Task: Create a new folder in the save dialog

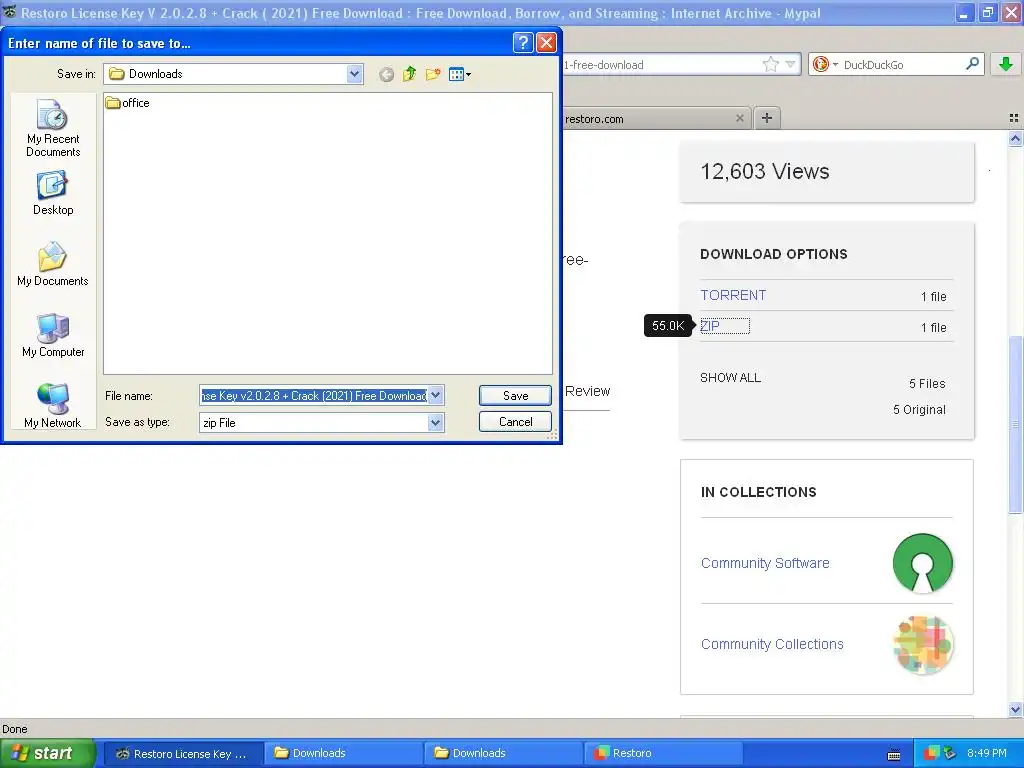Action: click(x=432, y=74)
